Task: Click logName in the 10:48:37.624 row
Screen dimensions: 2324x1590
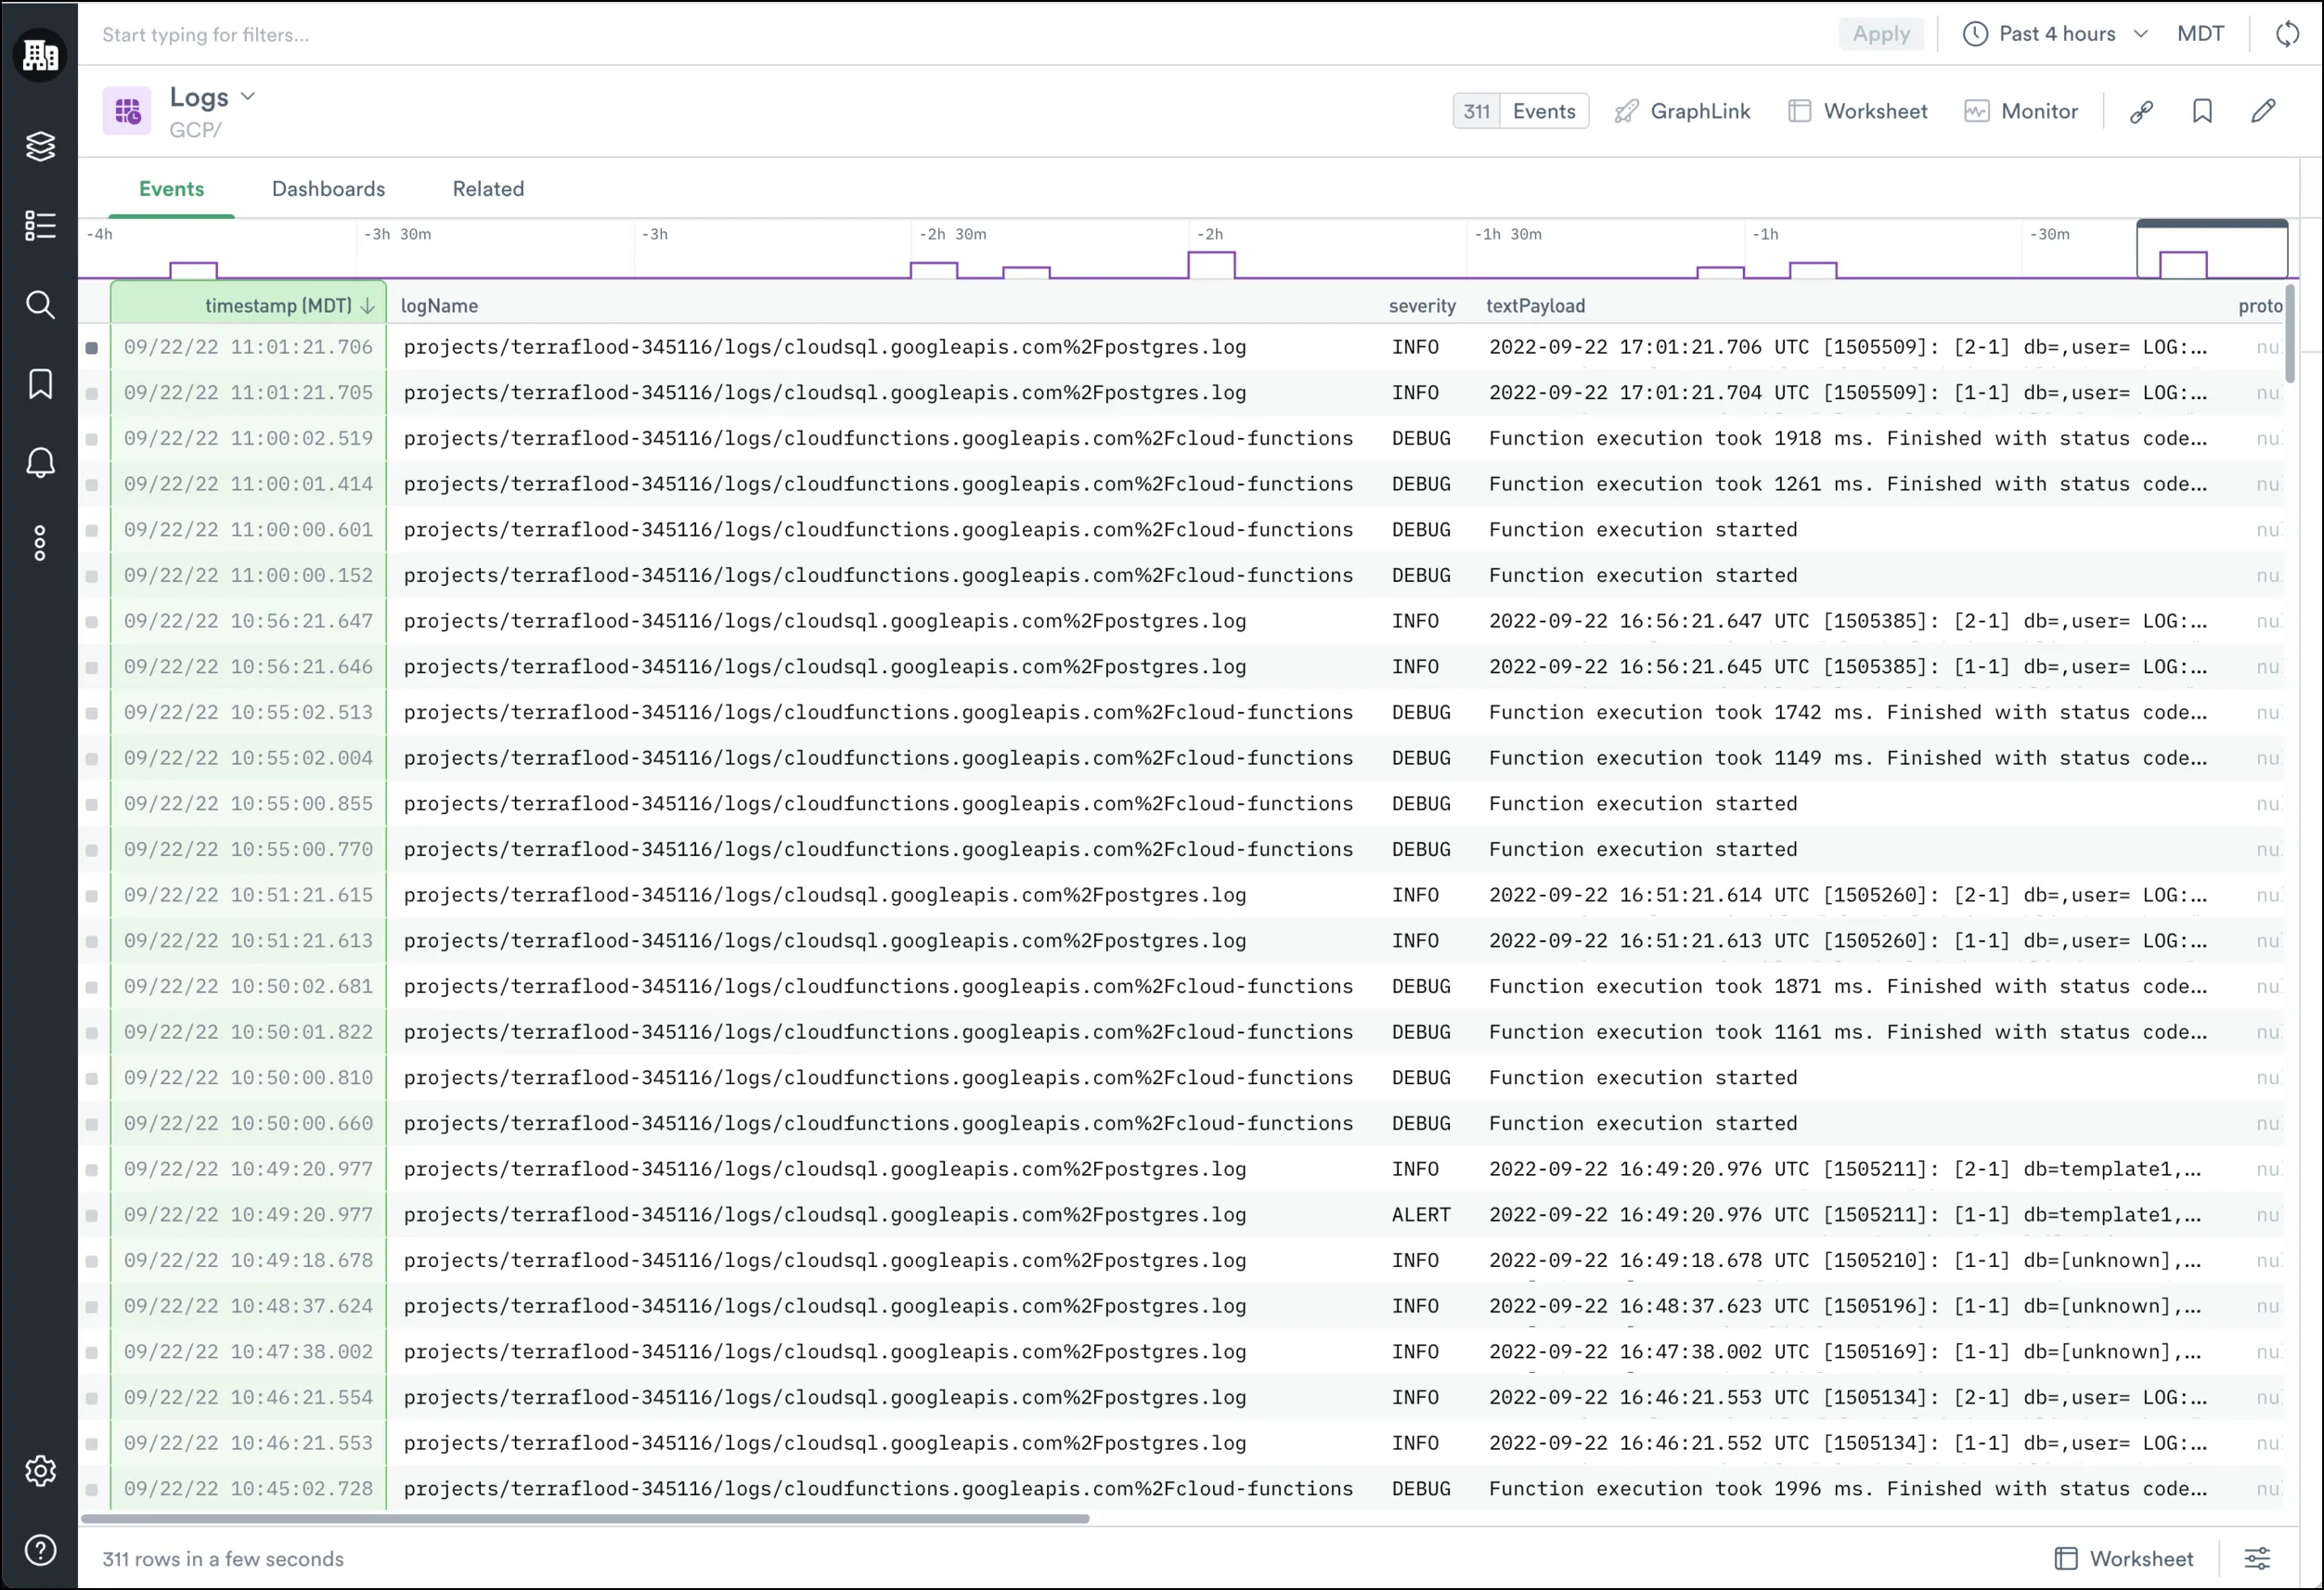Action: point(825,1306)
